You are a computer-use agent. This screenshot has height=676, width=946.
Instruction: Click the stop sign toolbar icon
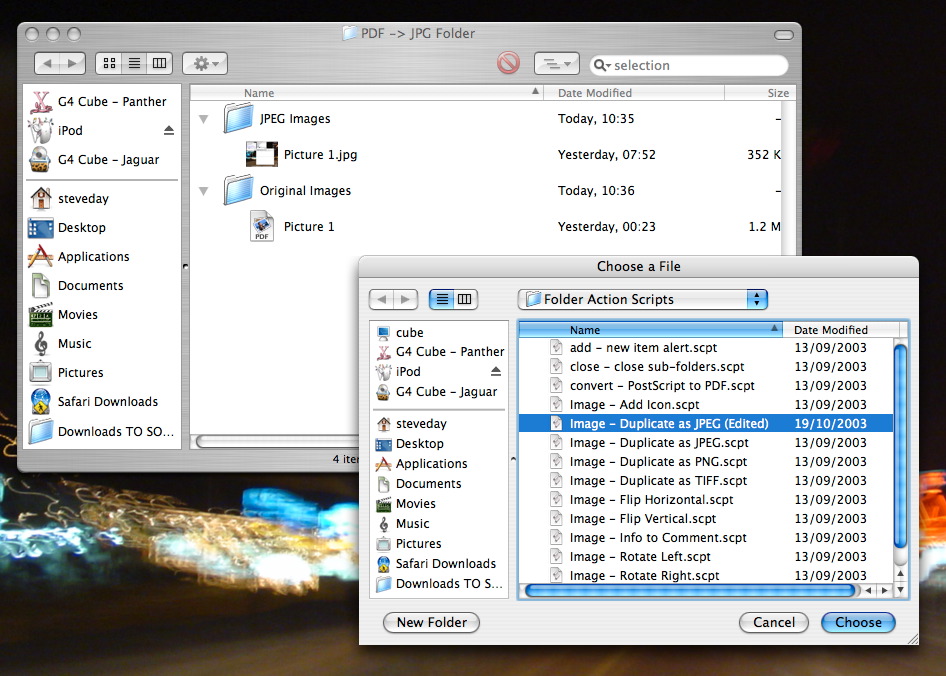tap(508, 64)
